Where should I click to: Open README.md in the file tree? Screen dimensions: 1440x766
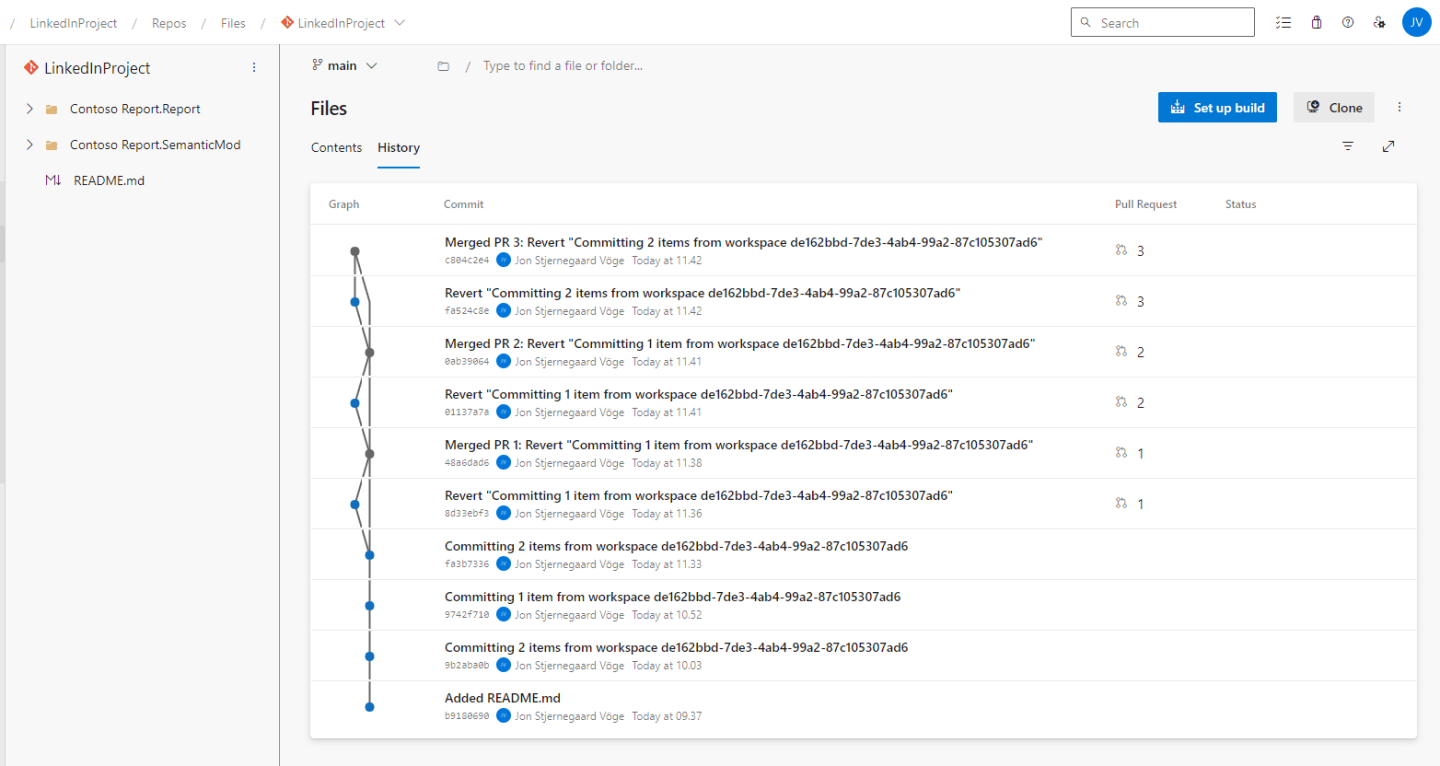109,181
